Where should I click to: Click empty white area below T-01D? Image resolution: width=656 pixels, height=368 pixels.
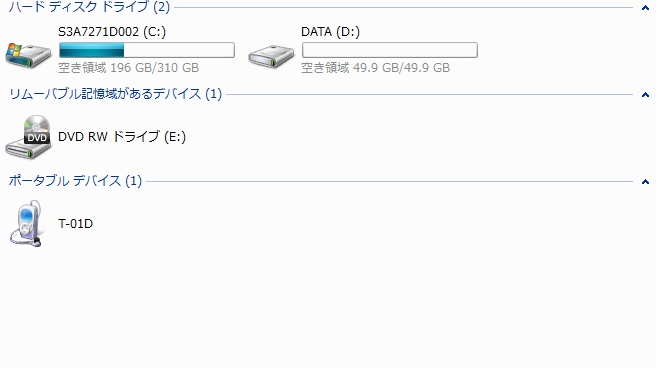point(328,309)
